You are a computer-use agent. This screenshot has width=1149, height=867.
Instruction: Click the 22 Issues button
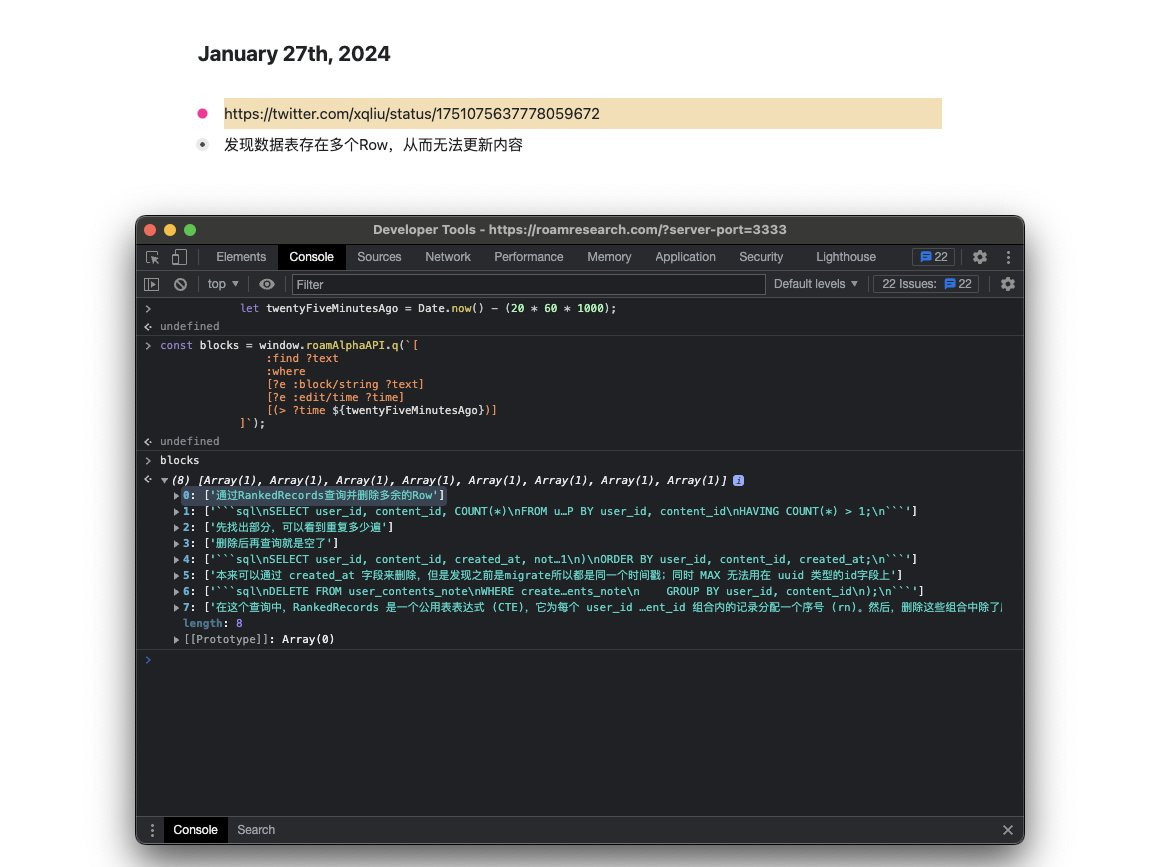[926, 284]
